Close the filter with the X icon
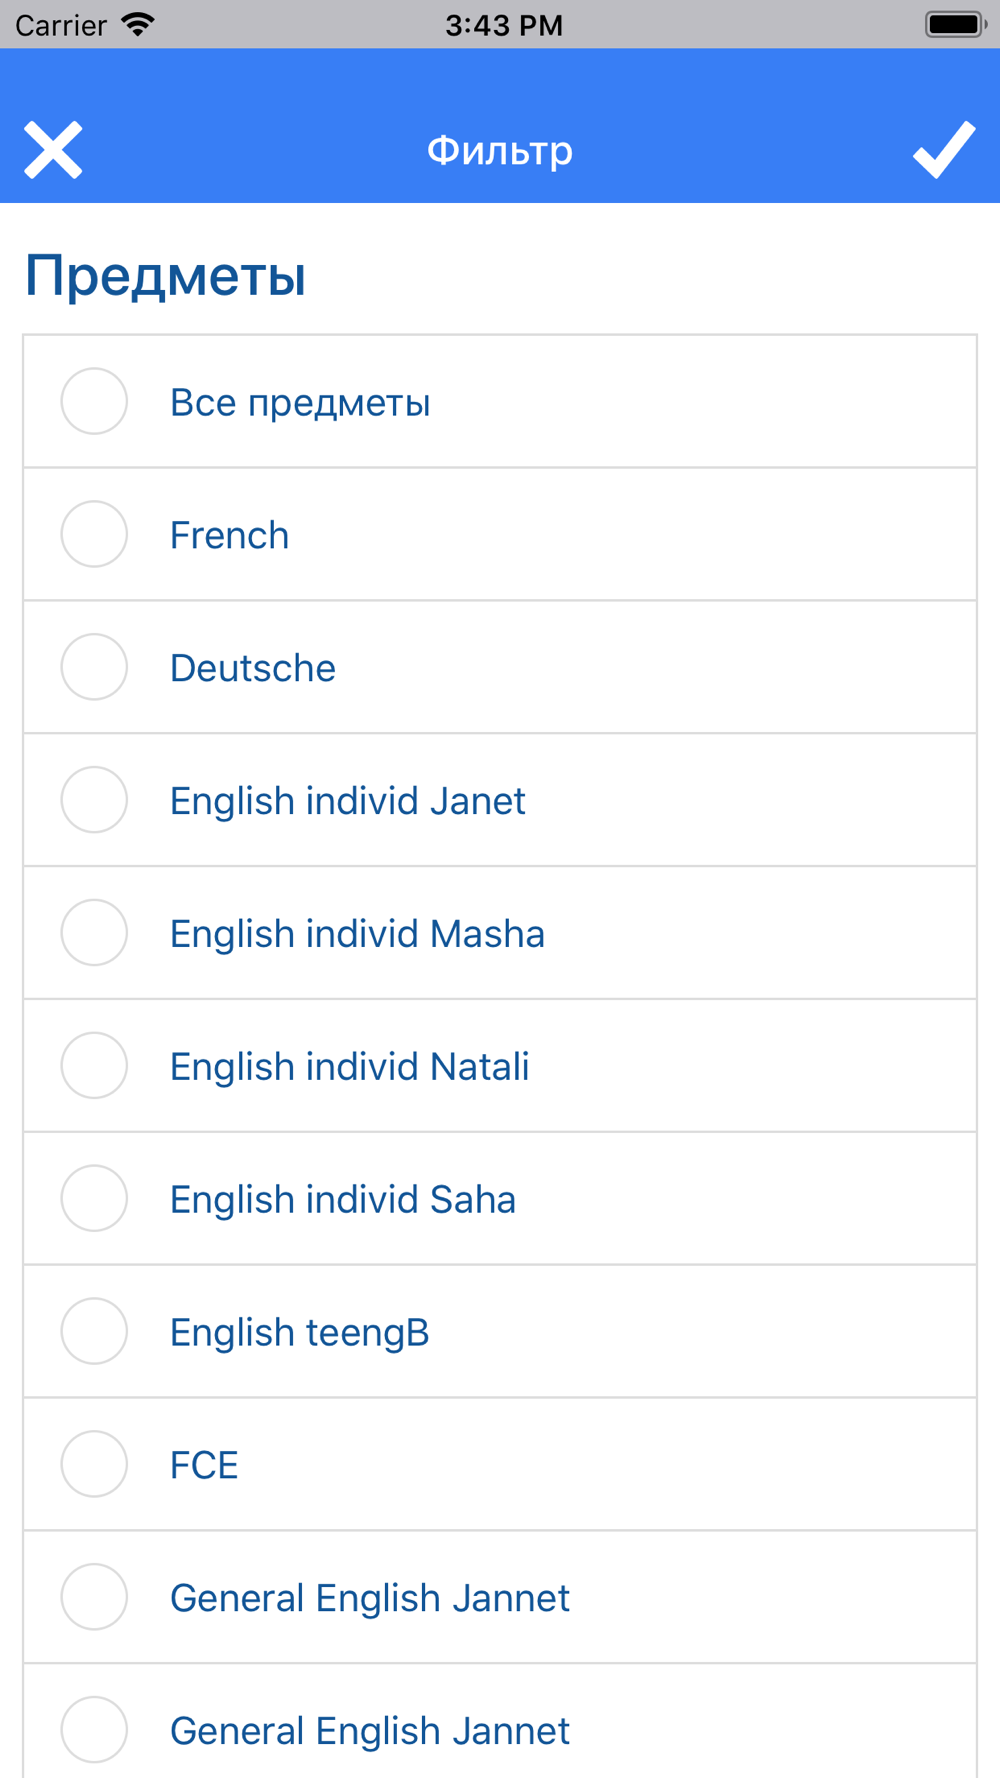Viewport: 1000px width, 1778px height. point(53,150)
